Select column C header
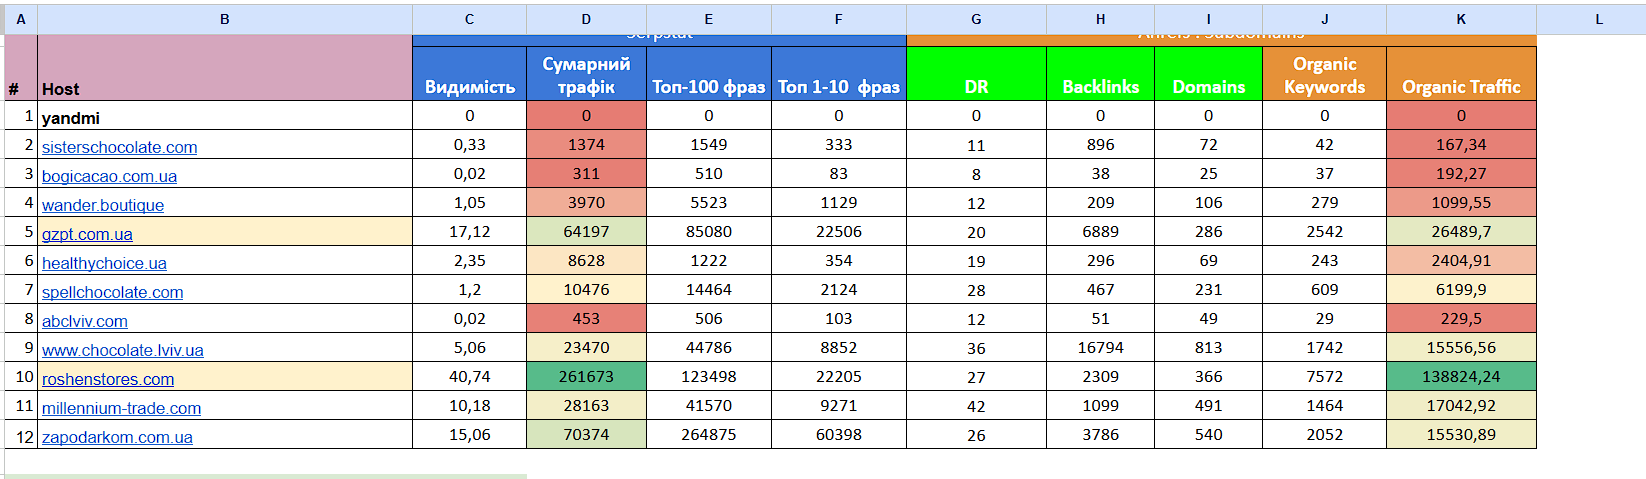The width and height of the screenshot is (1646, 479). (469, 19)
